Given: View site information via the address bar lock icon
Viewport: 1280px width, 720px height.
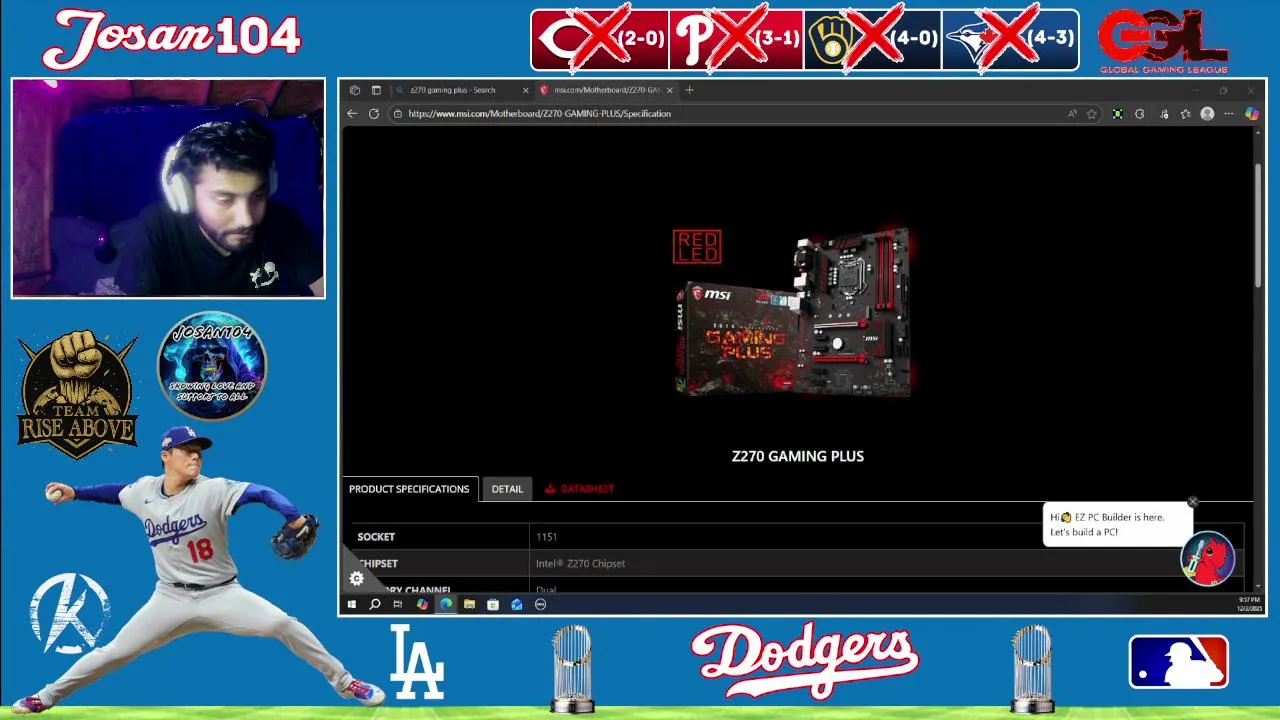Looking at the screenshot, I should coord(398,114).
